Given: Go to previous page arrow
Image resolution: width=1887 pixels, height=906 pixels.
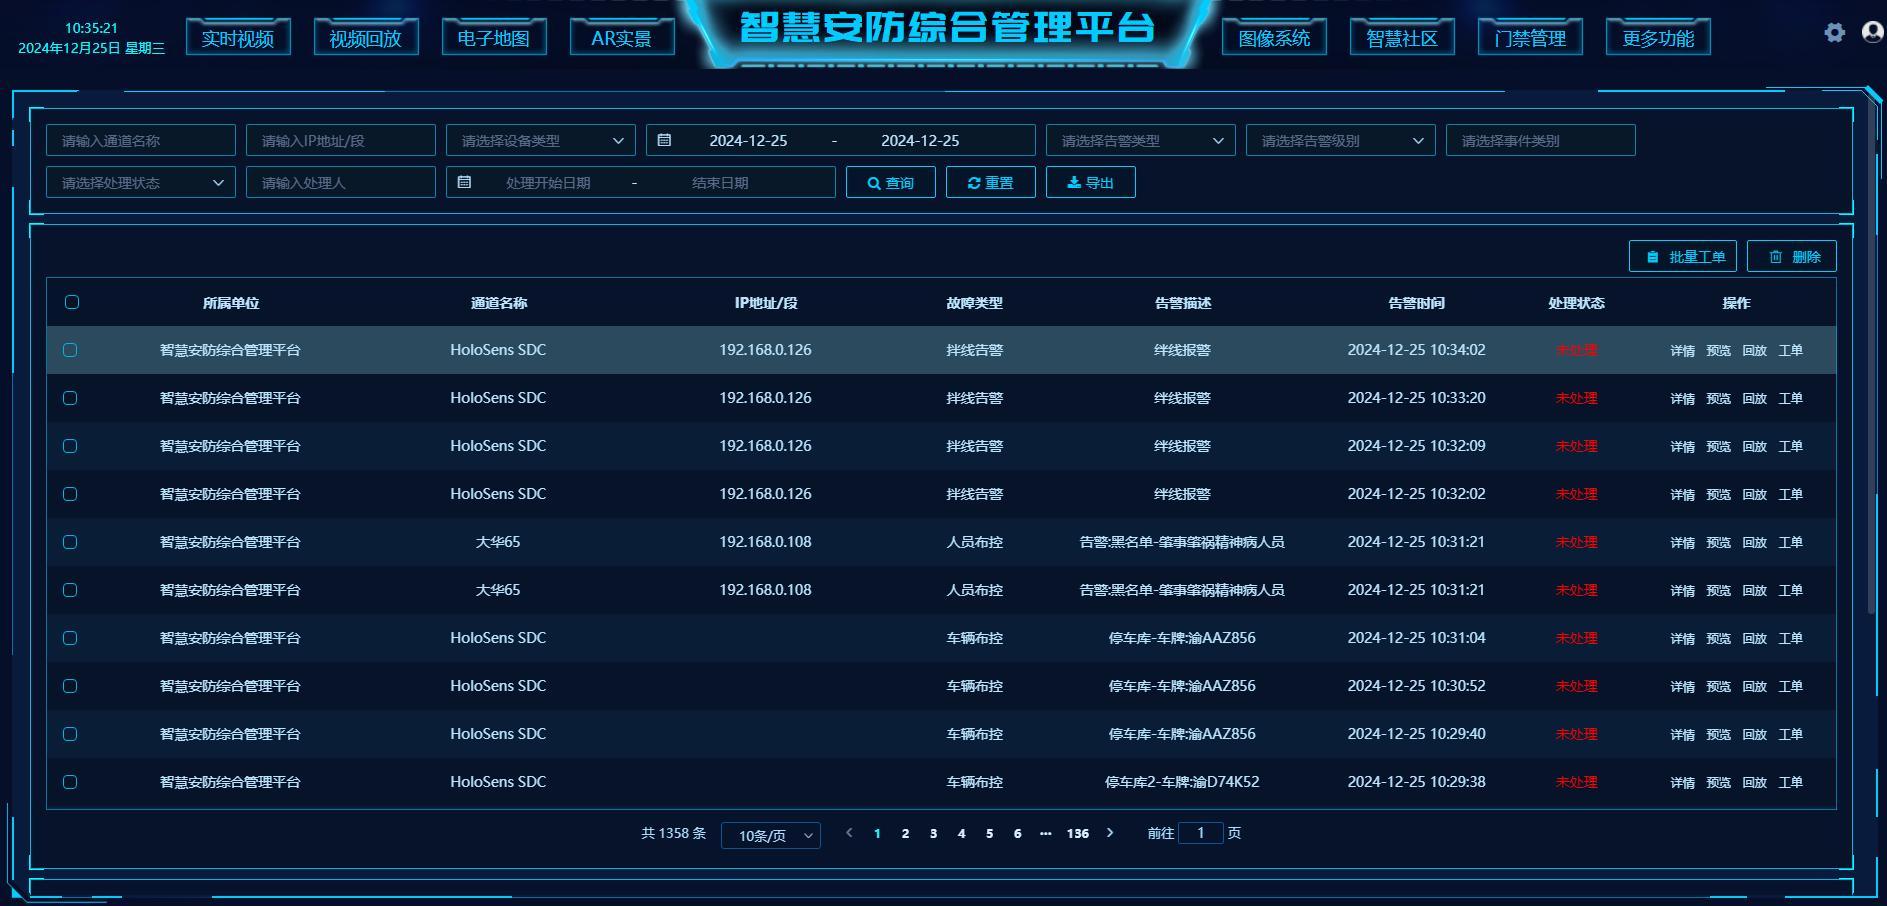Looking at the screenshot, I should coord(849,832).
